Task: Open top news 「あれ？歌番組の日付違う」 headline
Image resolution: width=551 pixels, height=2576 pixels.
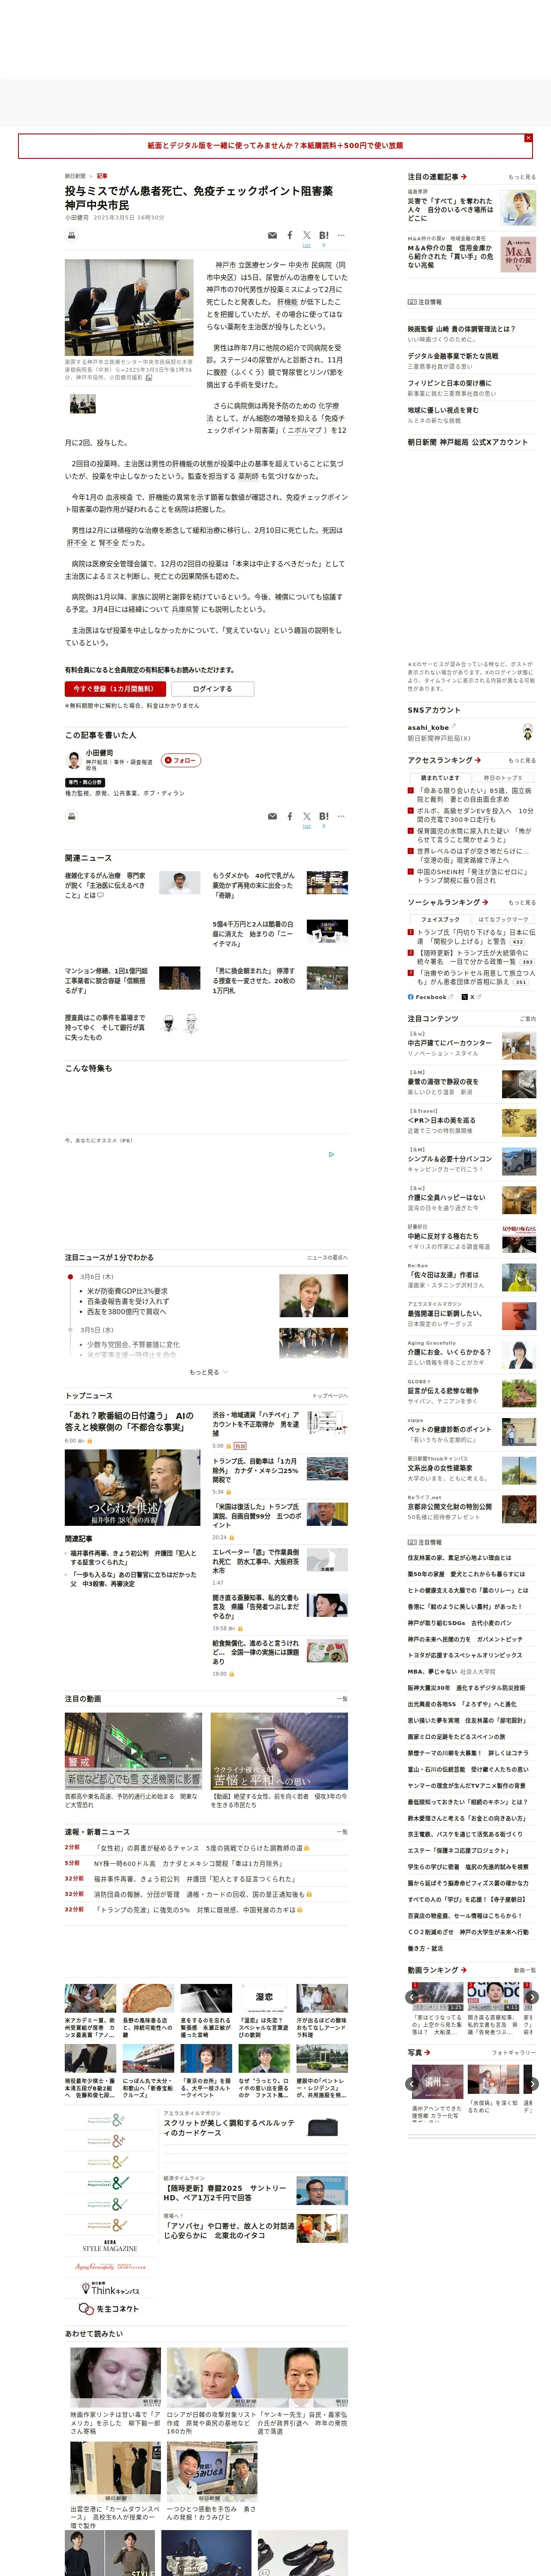Action: click(x=129, y=1421)
